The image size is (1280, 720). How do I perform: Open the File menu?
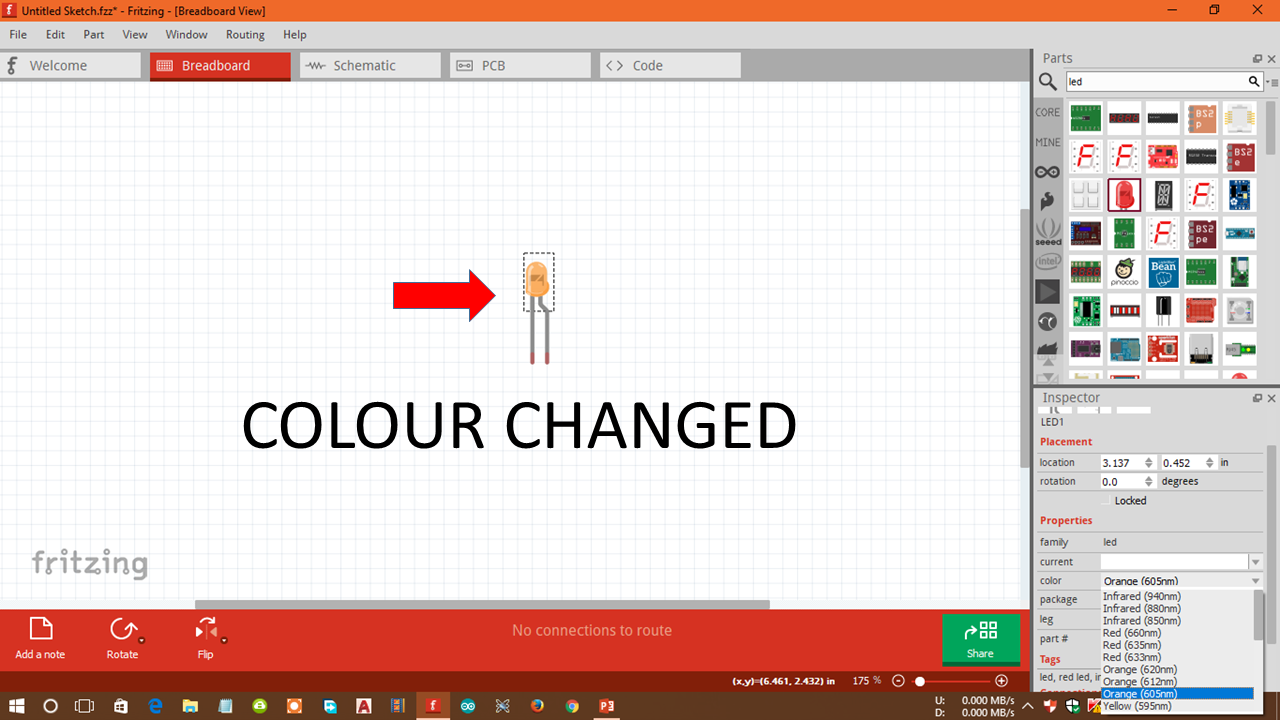(x=18, y=34)
